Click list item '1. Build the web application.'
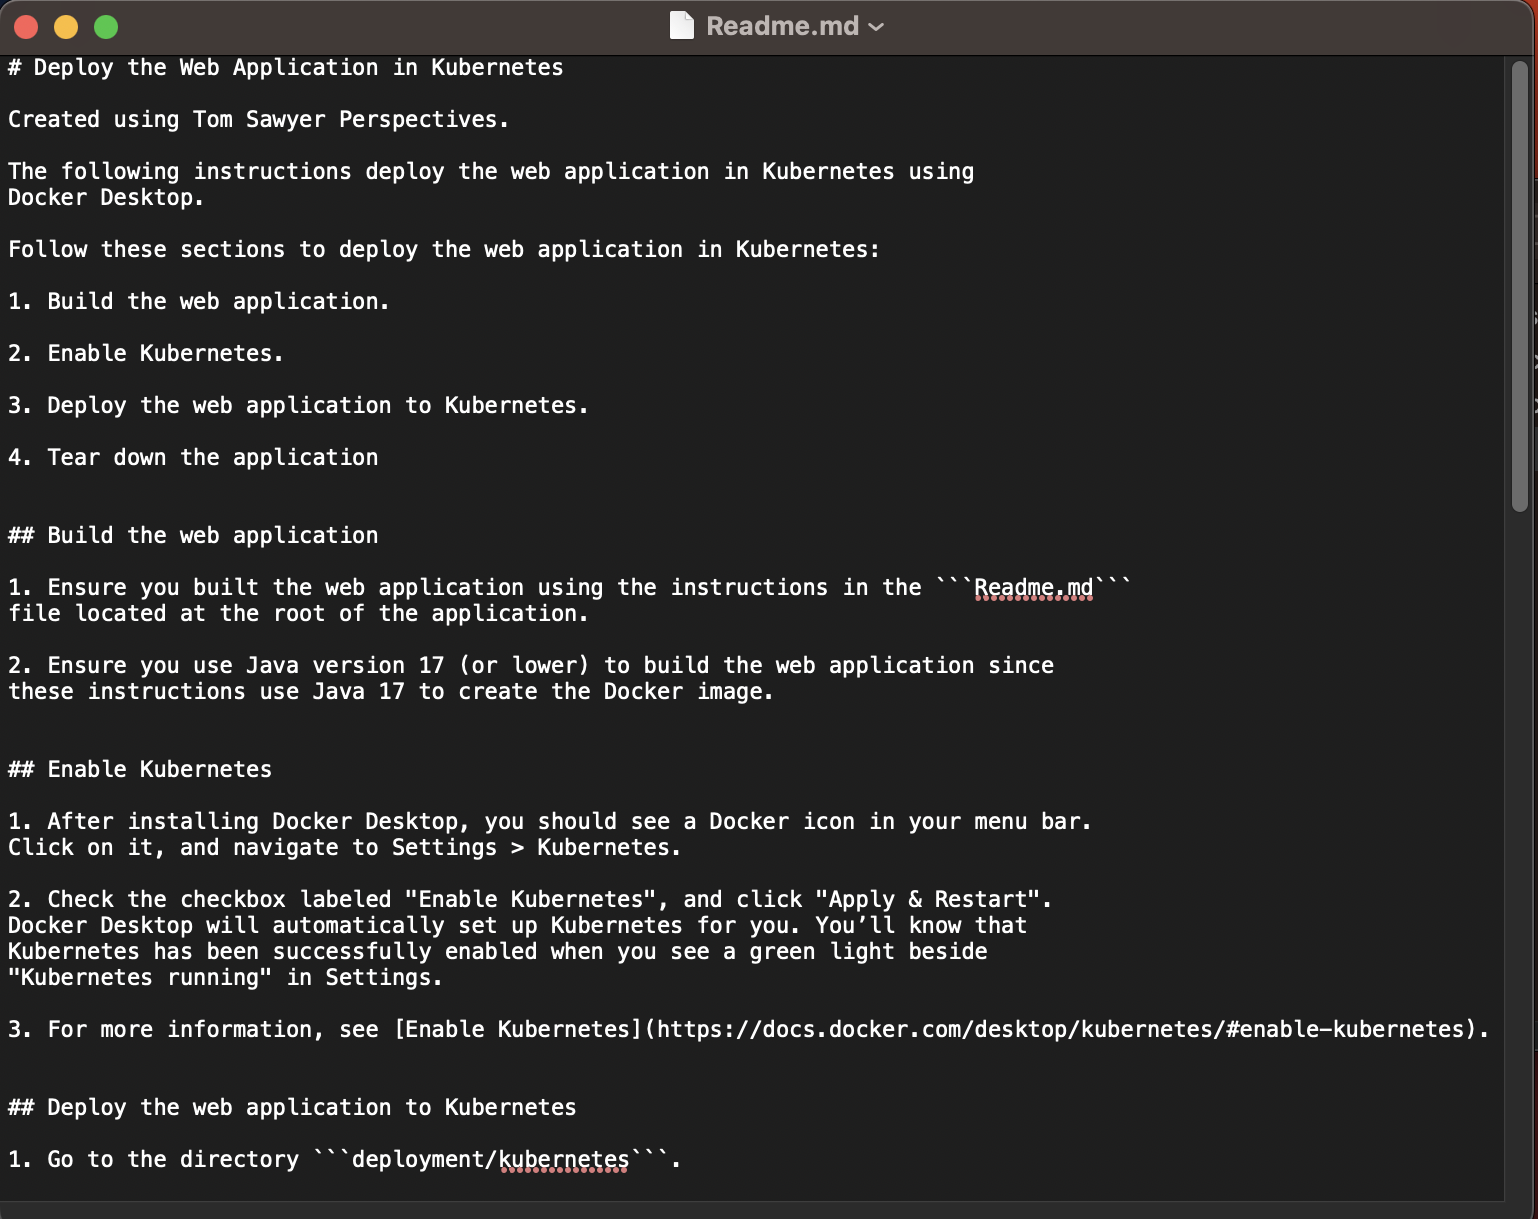Viewport: 1538px width, 1219px height. tap(199, 302)
